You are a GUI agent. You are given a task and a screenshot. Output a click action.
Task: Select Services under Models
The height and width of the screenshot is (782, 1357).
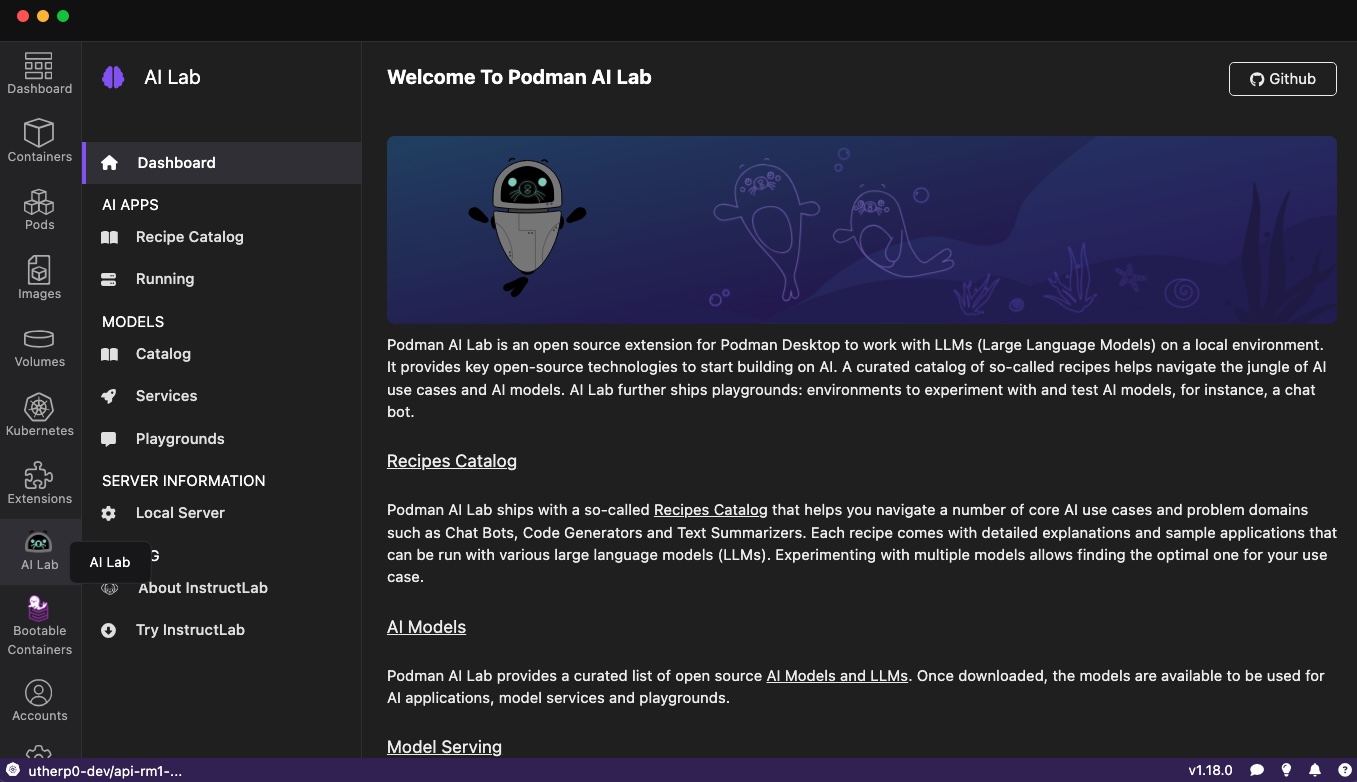[x=166, y=396]
